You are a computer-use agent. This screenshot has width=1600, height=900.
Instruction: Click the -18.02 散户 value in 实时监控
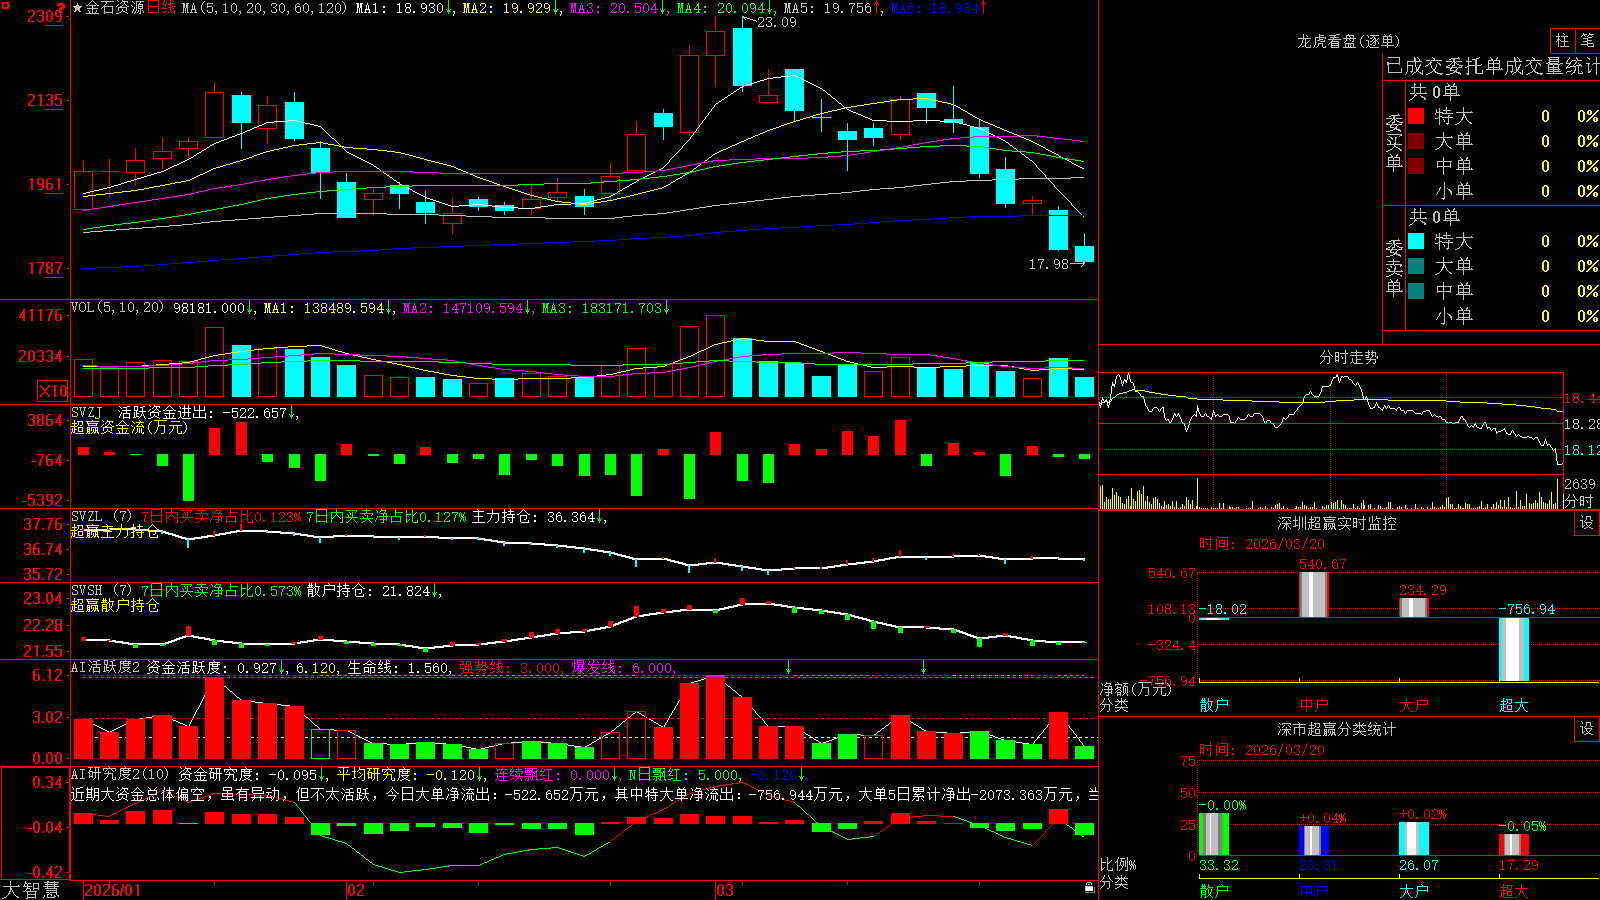tap(1223, 609)
